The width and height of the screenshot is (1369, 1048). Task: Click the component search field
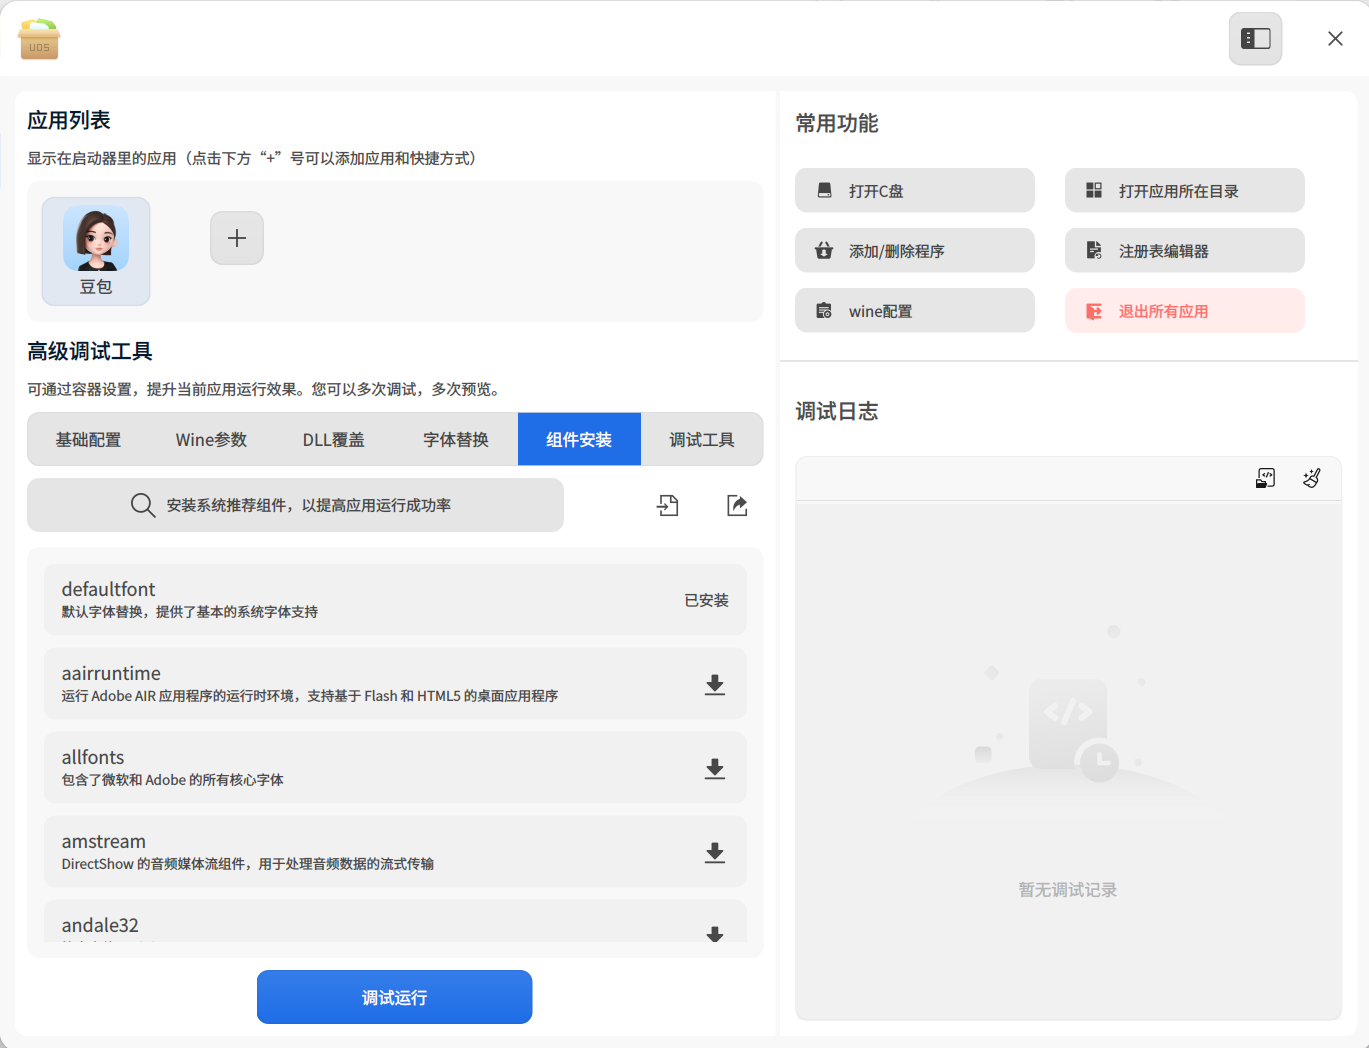(x=295, y=505)
